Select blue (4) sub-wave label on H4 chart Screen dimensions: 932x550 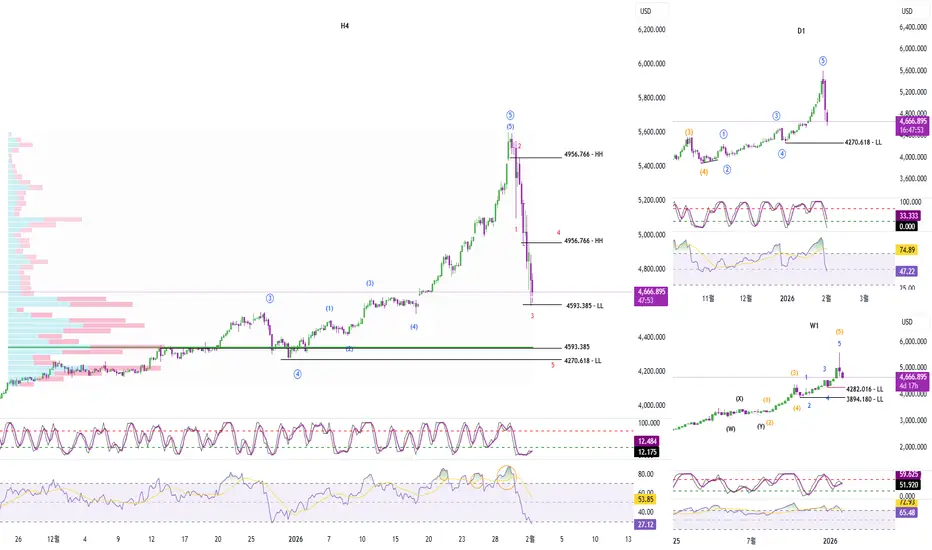[x=414, y=327]
